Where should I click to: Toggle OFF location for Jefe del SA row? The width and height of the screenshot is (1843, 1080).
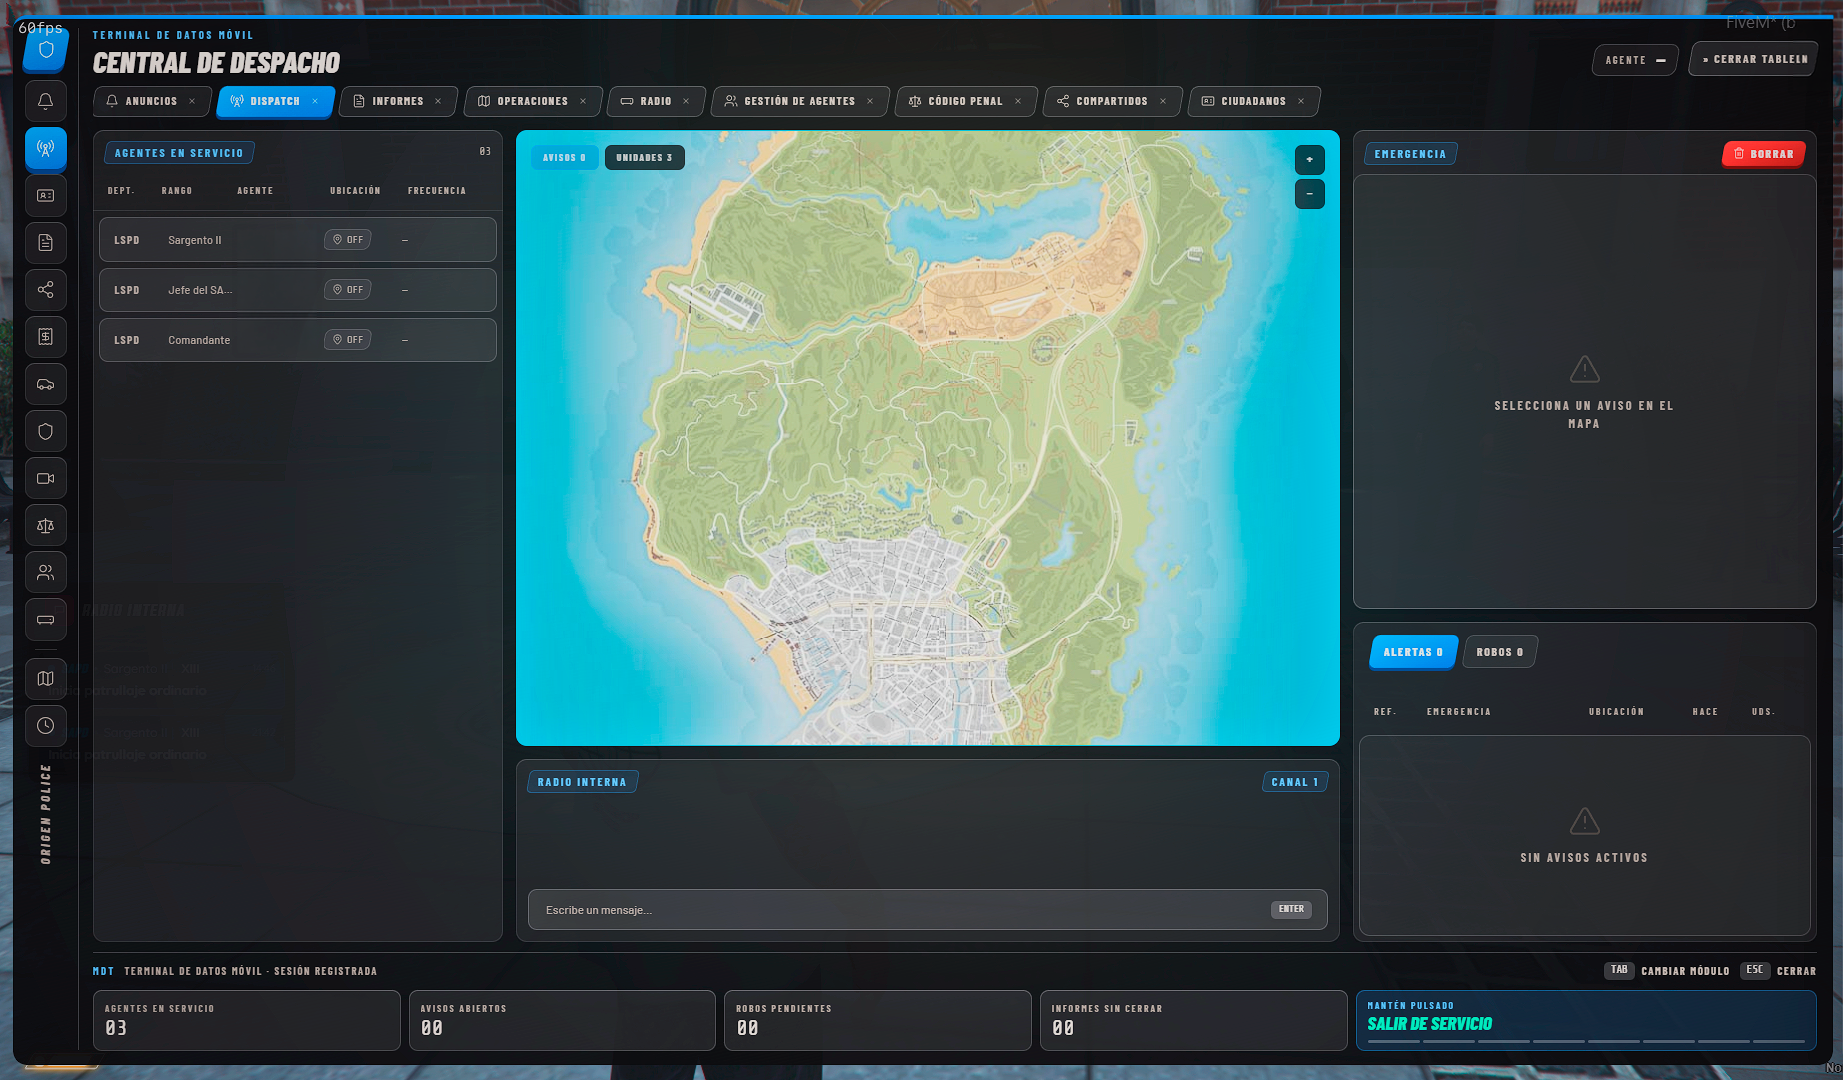(348, 290)
